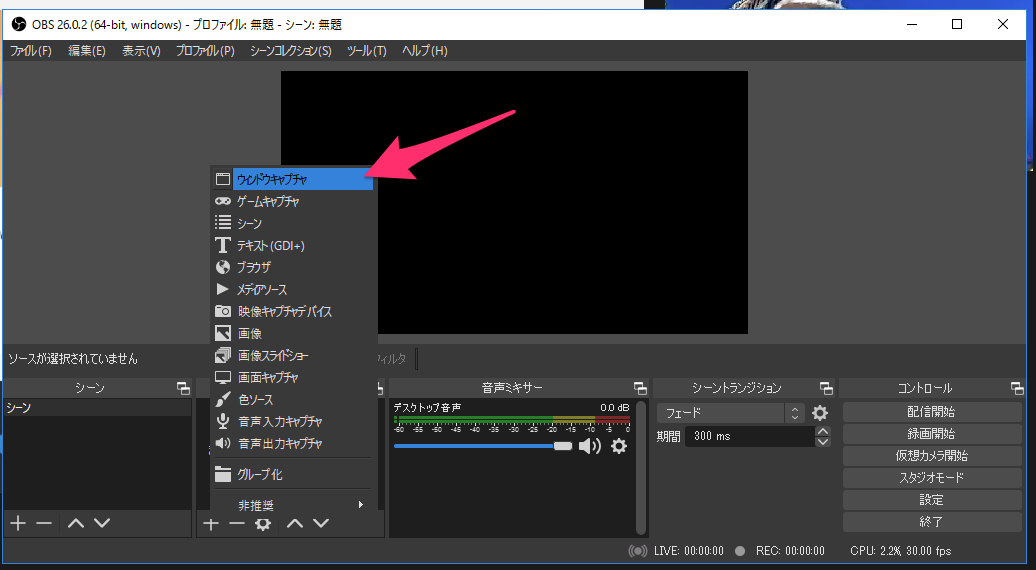Move scene down arrow icon
The image size is (1036, 570).
pyautogui.click(x=102, y=524)
